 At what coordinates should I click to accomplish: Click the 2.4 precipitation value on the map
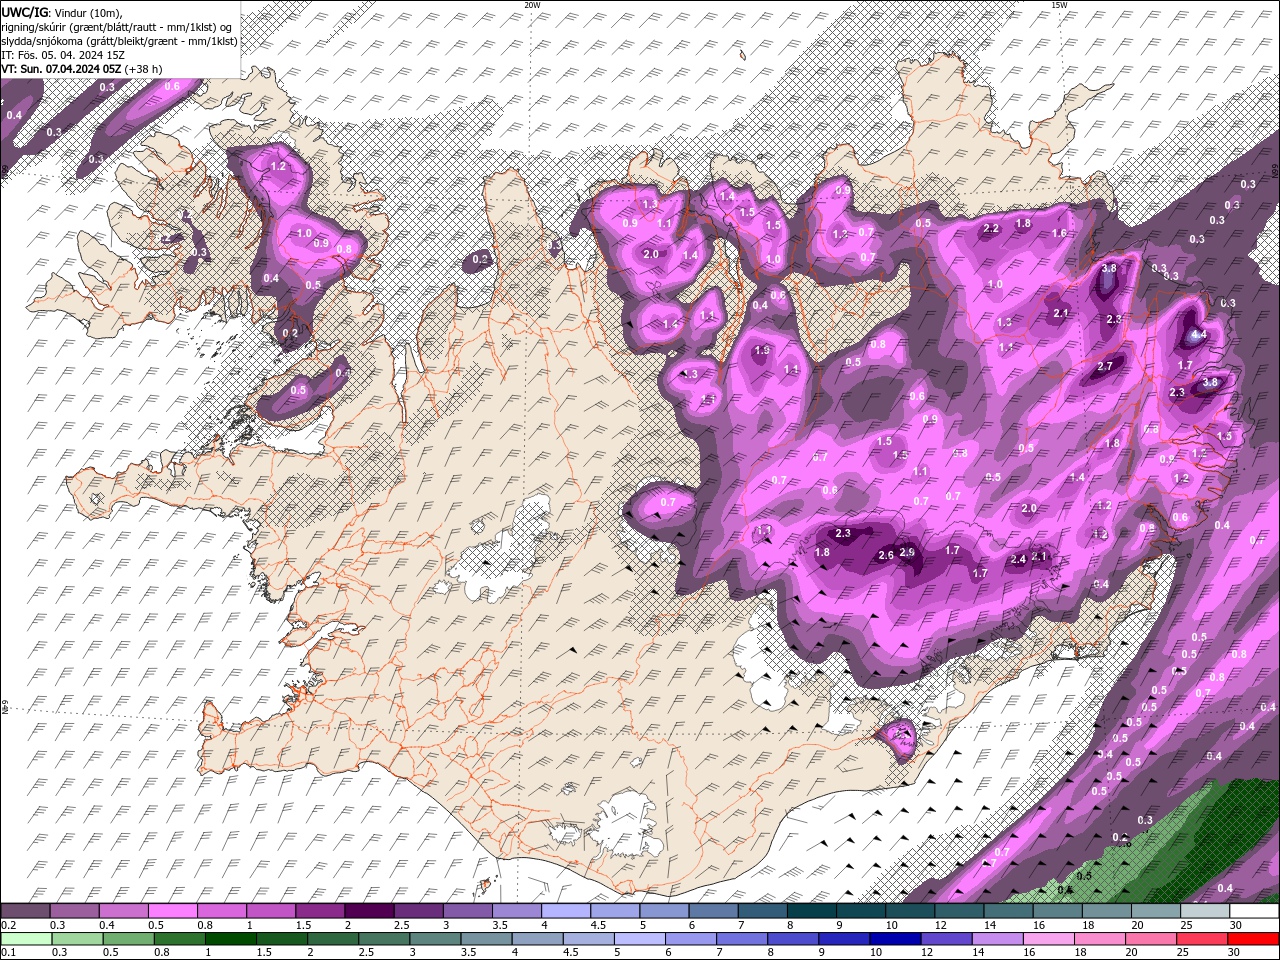(1018, 560)
